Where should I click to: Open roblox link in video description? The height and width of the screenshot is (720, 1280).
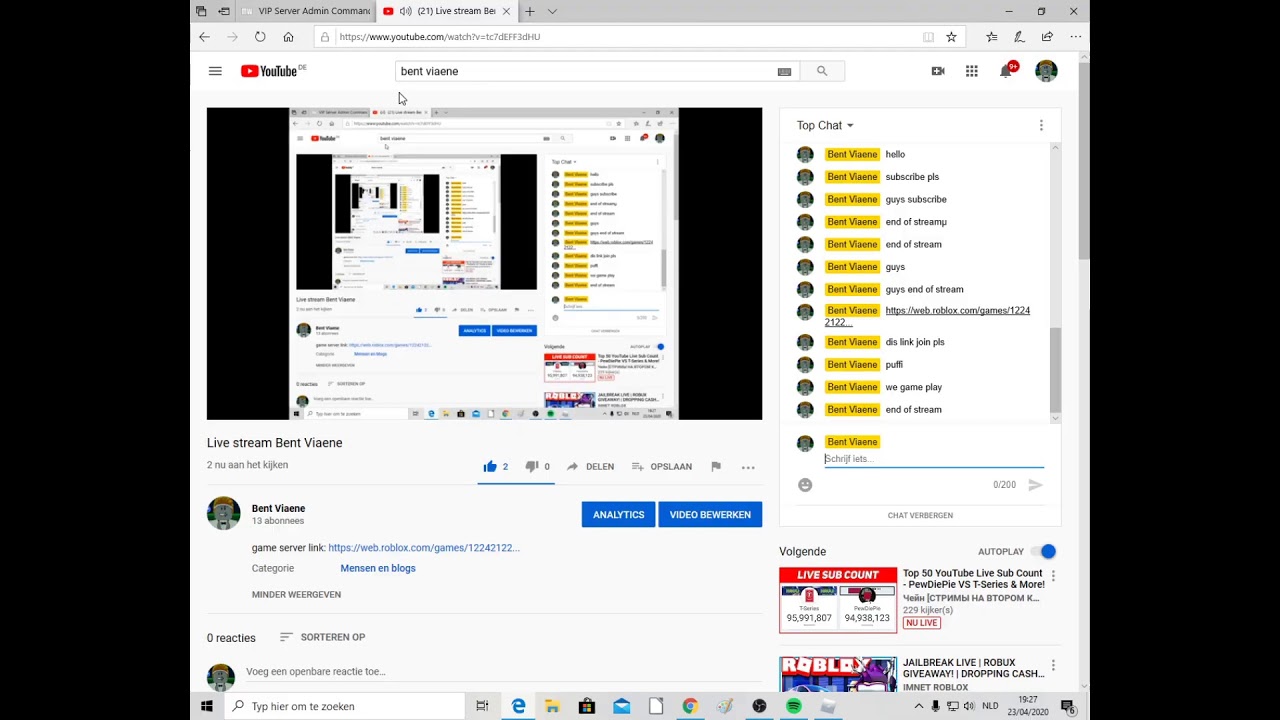(424, 548)
